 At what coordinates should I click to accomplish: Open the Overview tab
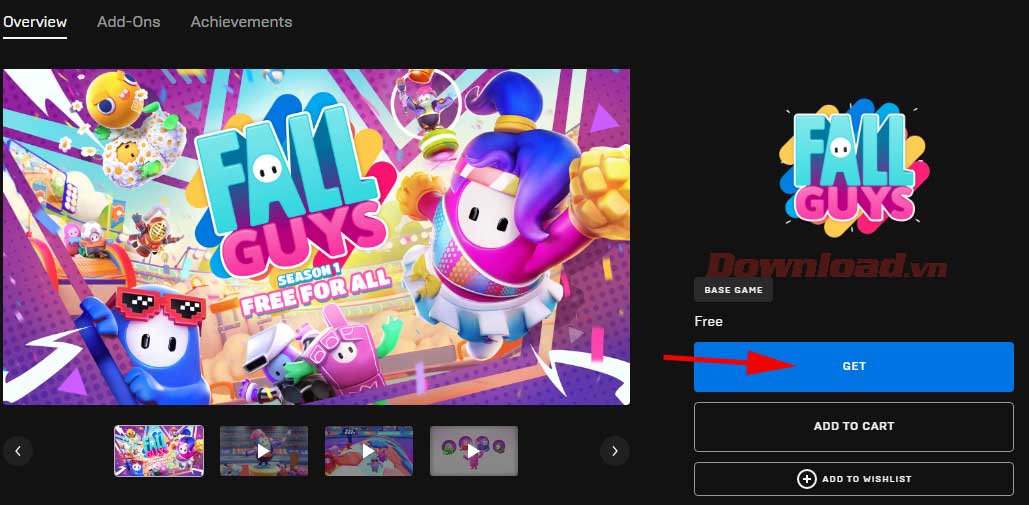point(35,22)
